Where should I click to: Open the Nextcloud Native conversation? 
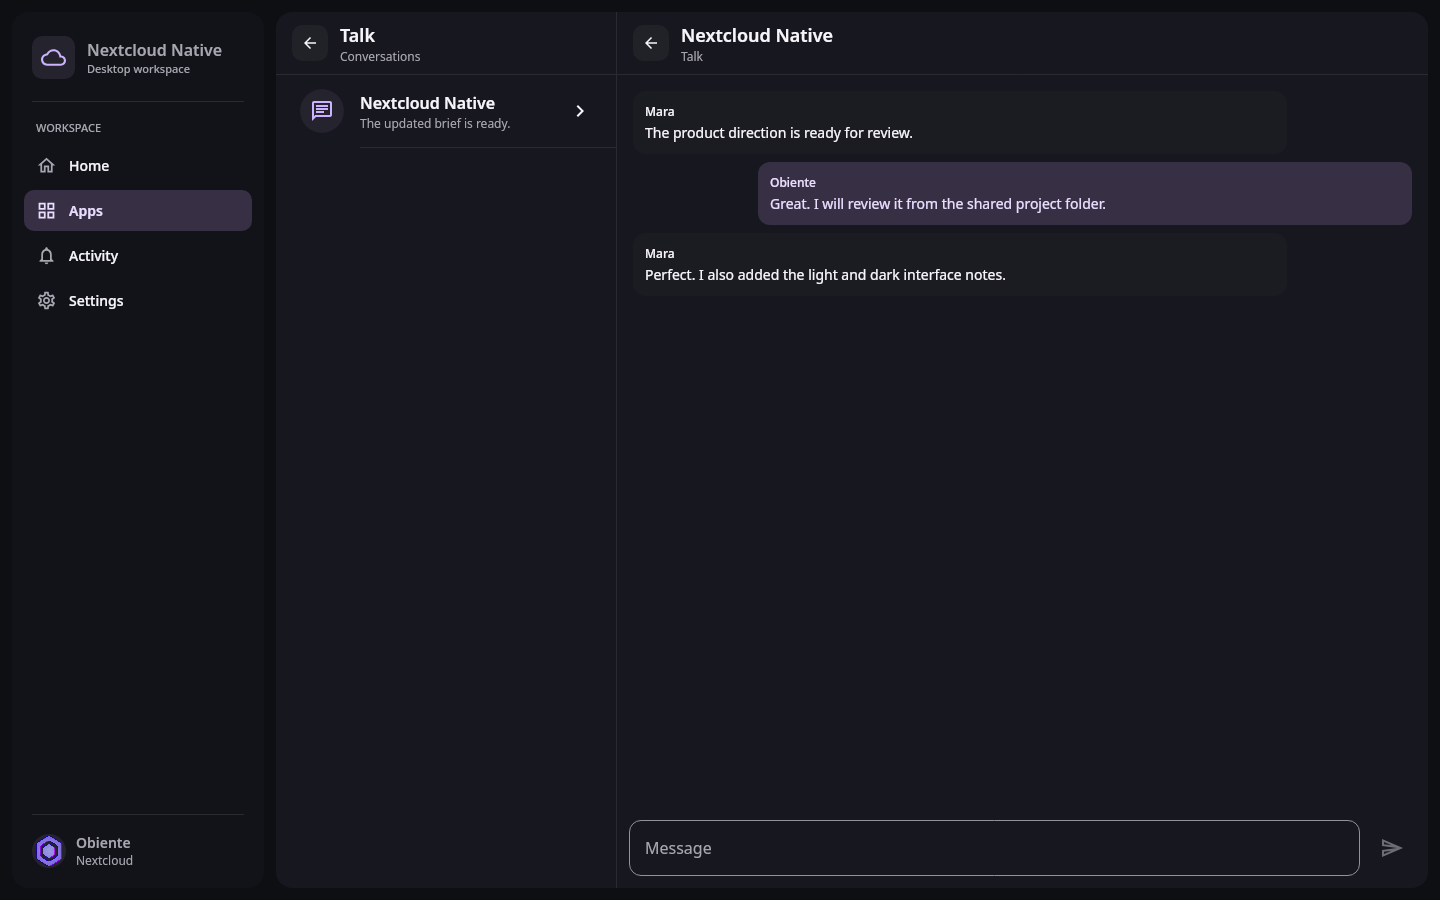click(446, 111)
